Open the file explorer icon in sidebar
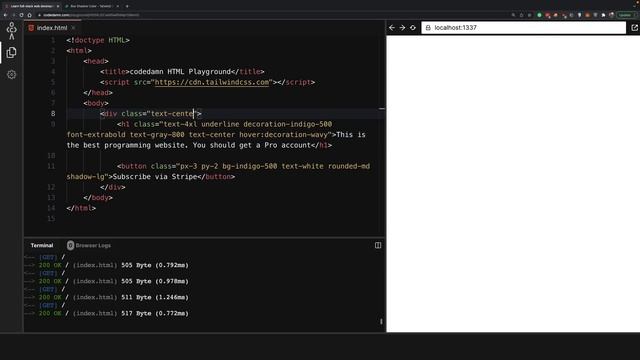 tap(11, 52)
